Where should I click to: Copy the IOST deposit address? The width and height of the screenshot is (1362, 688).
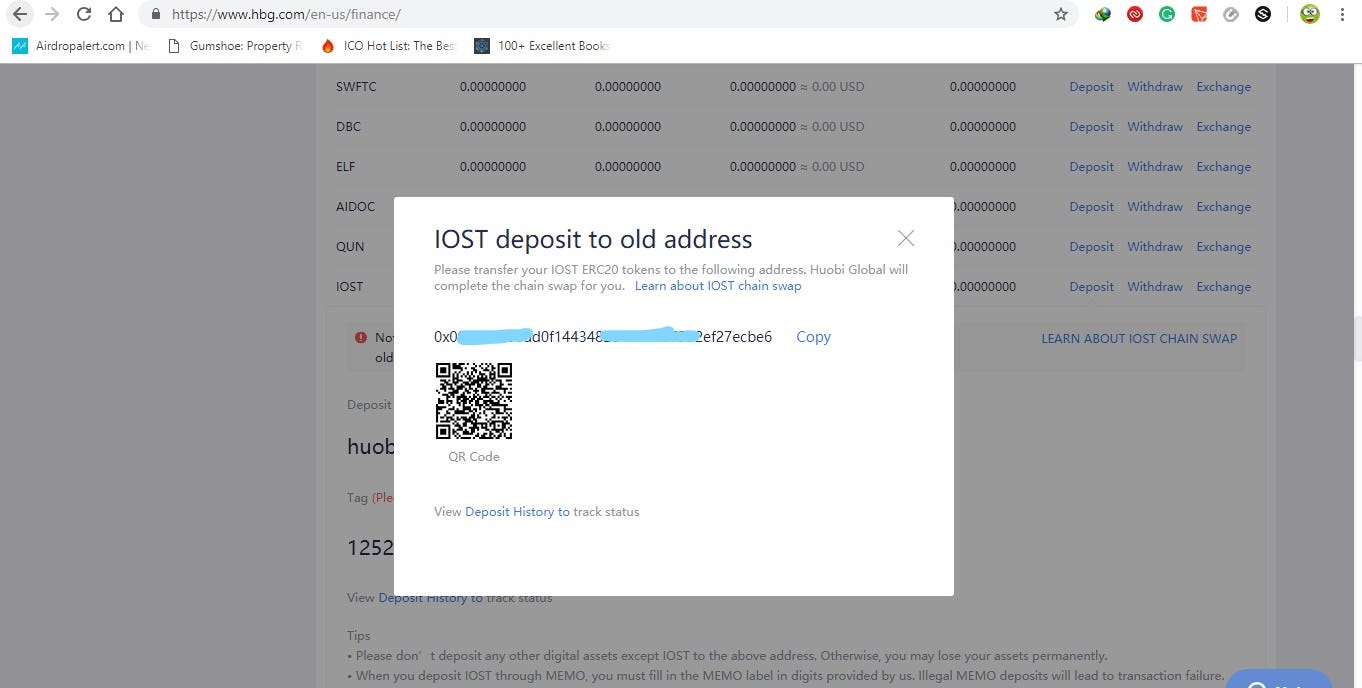[x=813, y=337]
